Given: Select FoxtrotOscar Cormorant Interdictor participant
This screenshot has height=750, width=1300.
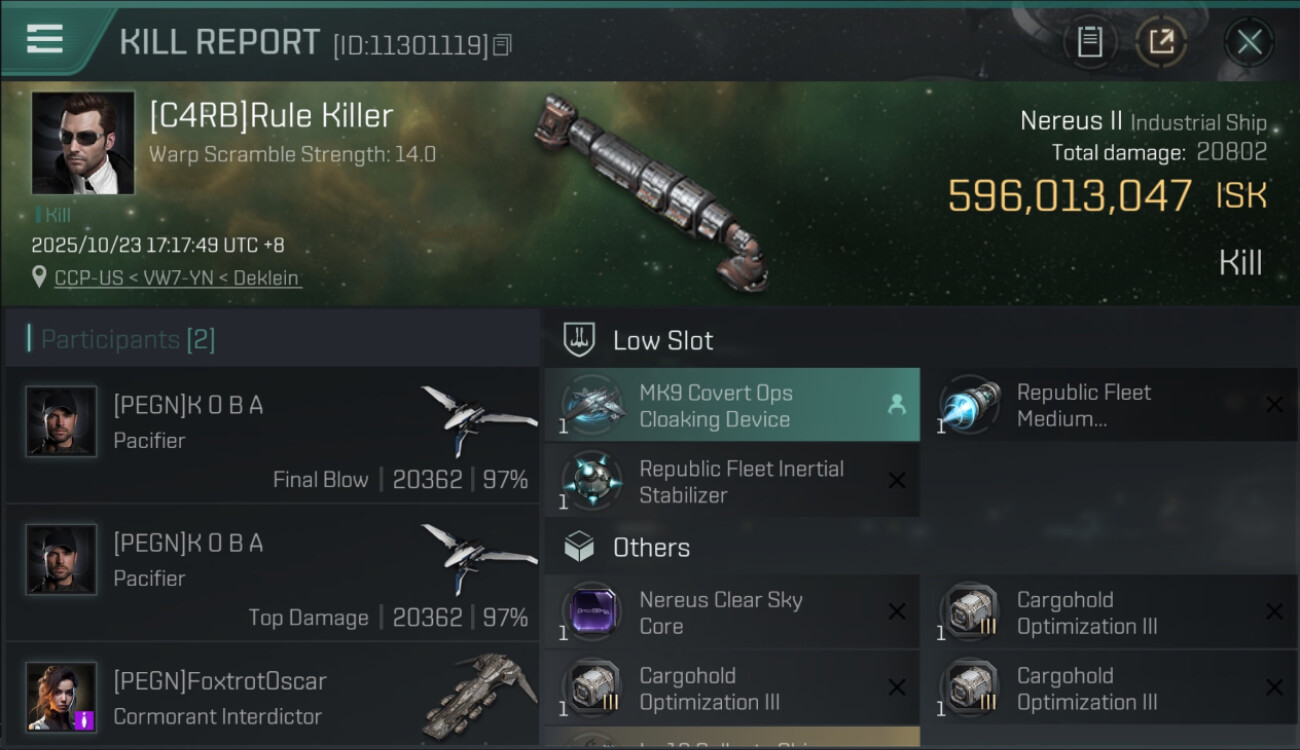Looking at the screenshot, I should [x=272, y=697].
